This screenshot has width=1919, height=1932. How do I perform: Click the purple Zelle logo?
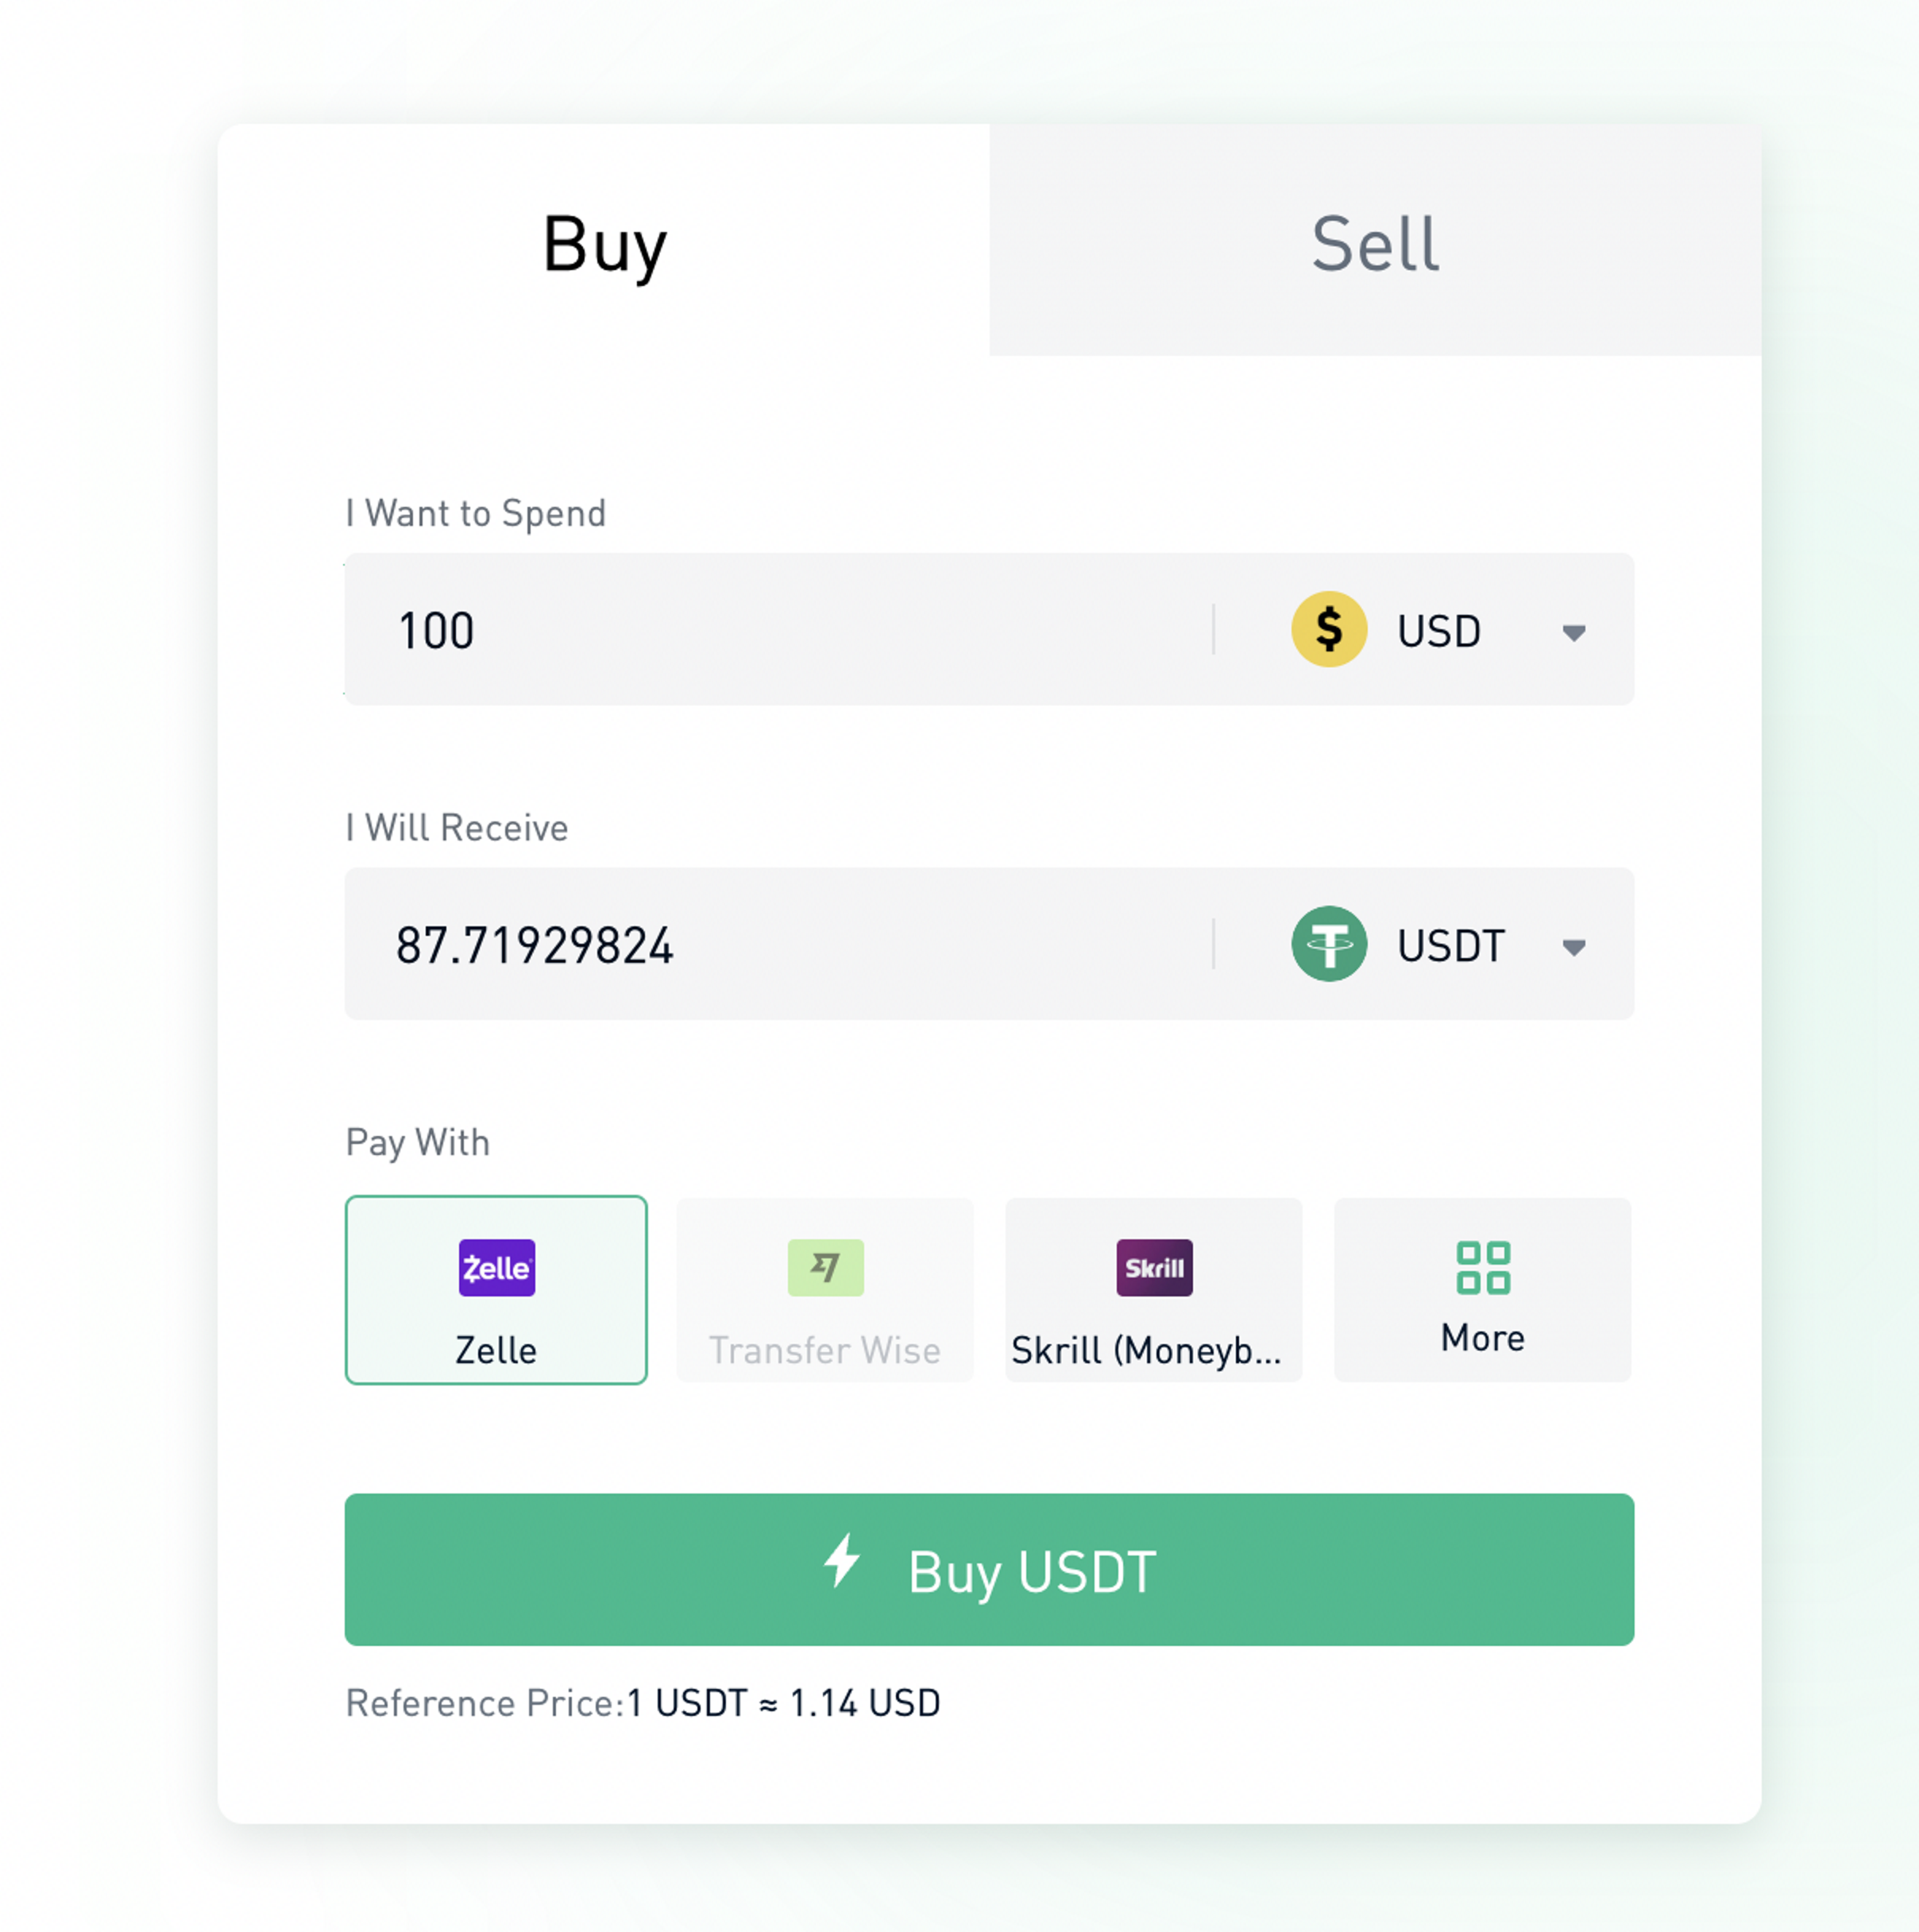pos(496,1267)
